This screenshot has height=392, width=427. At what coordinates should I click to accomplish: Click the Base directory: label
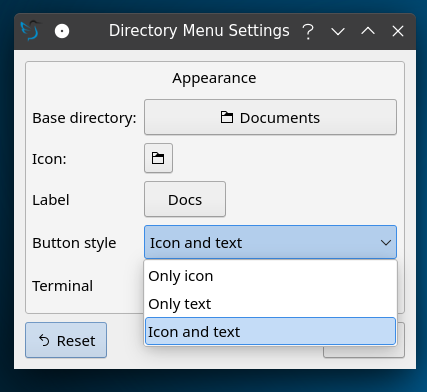84,118
